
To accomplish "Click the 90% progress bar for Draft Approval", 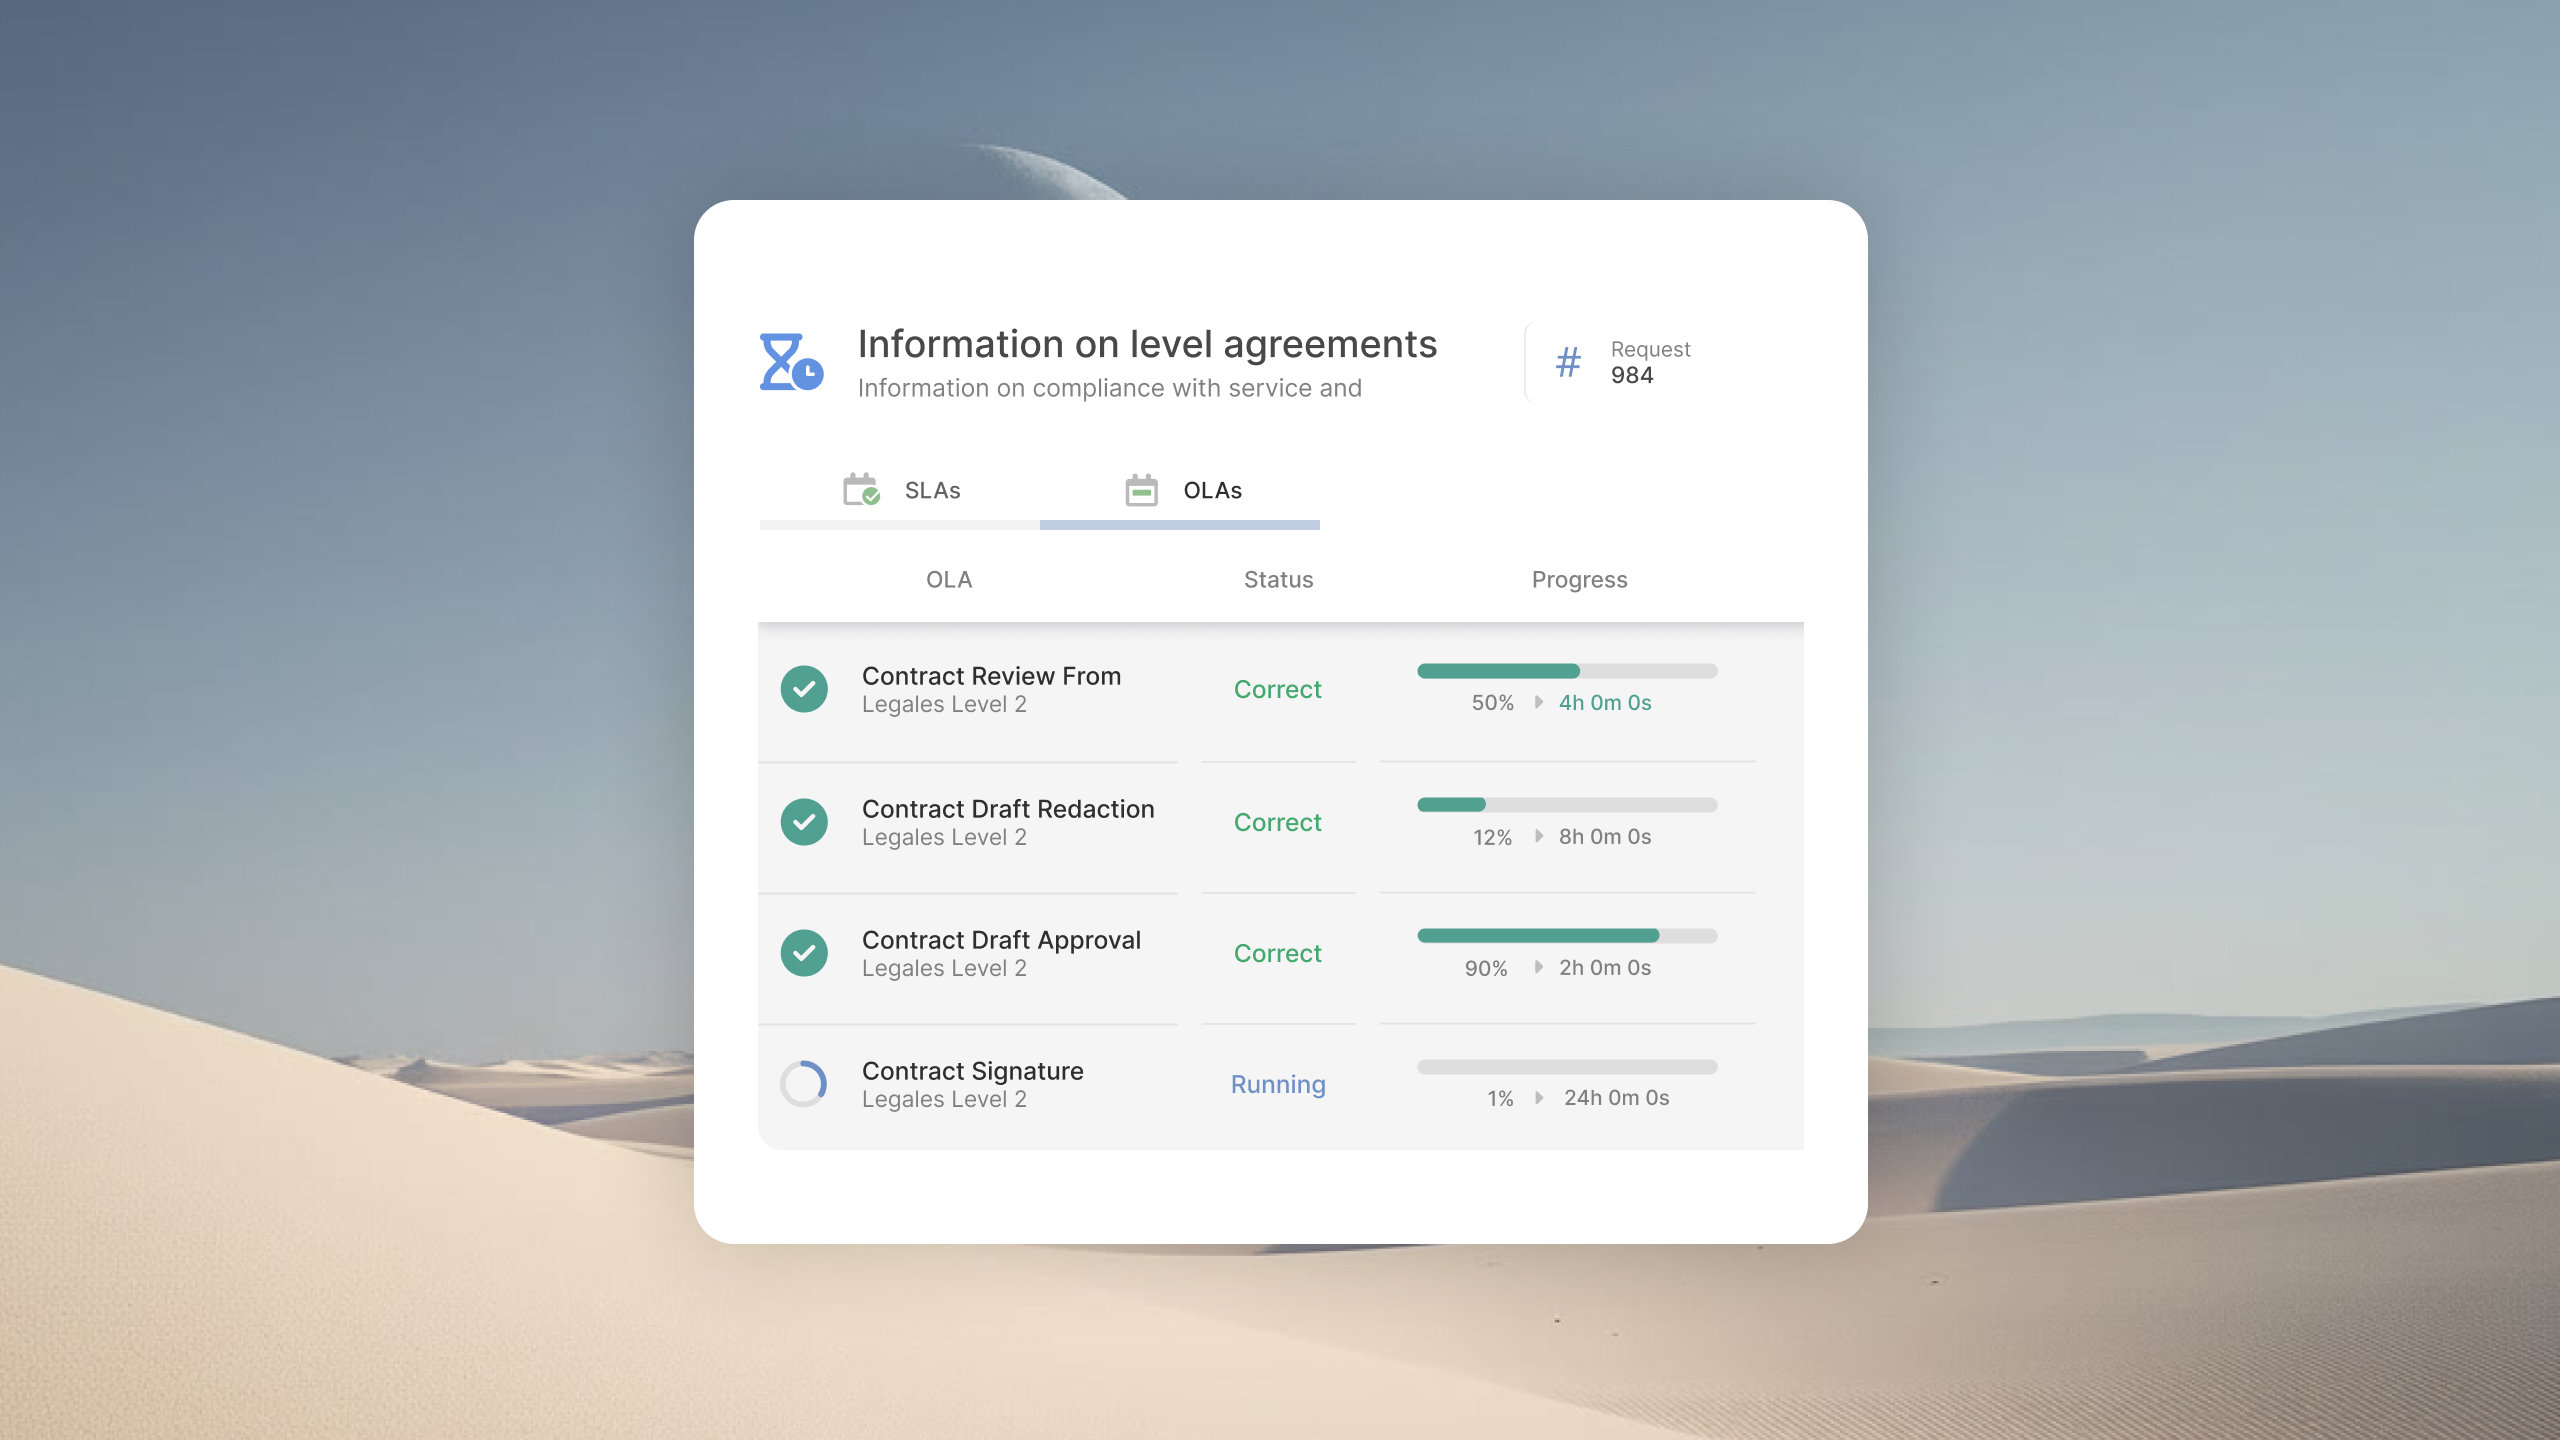I will point(1567,936).
